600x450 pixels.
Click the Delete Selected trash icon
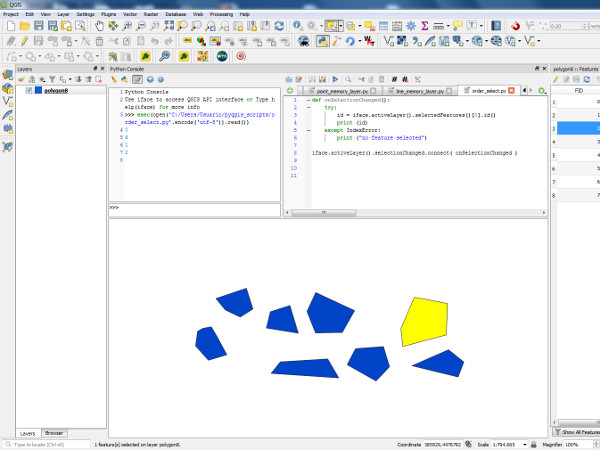[99, 41]
